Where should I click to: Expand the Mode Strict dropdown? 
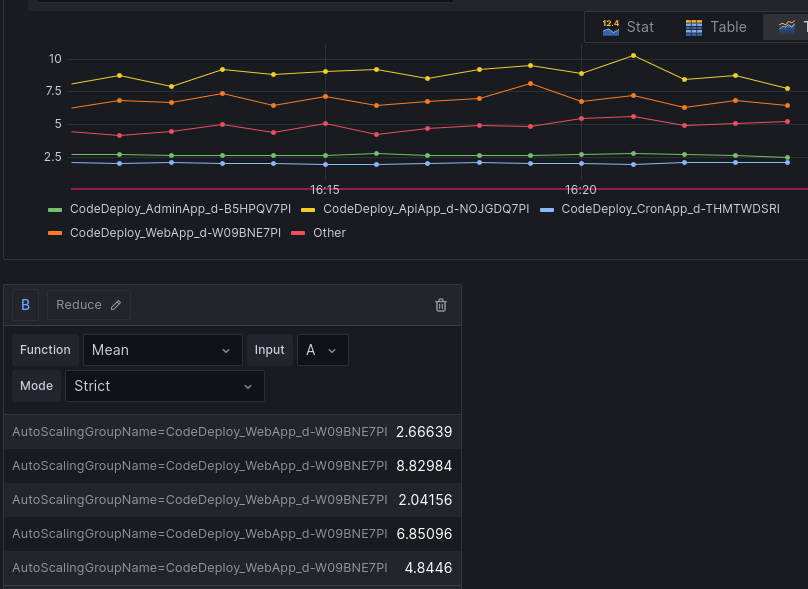tap(165, 386)
